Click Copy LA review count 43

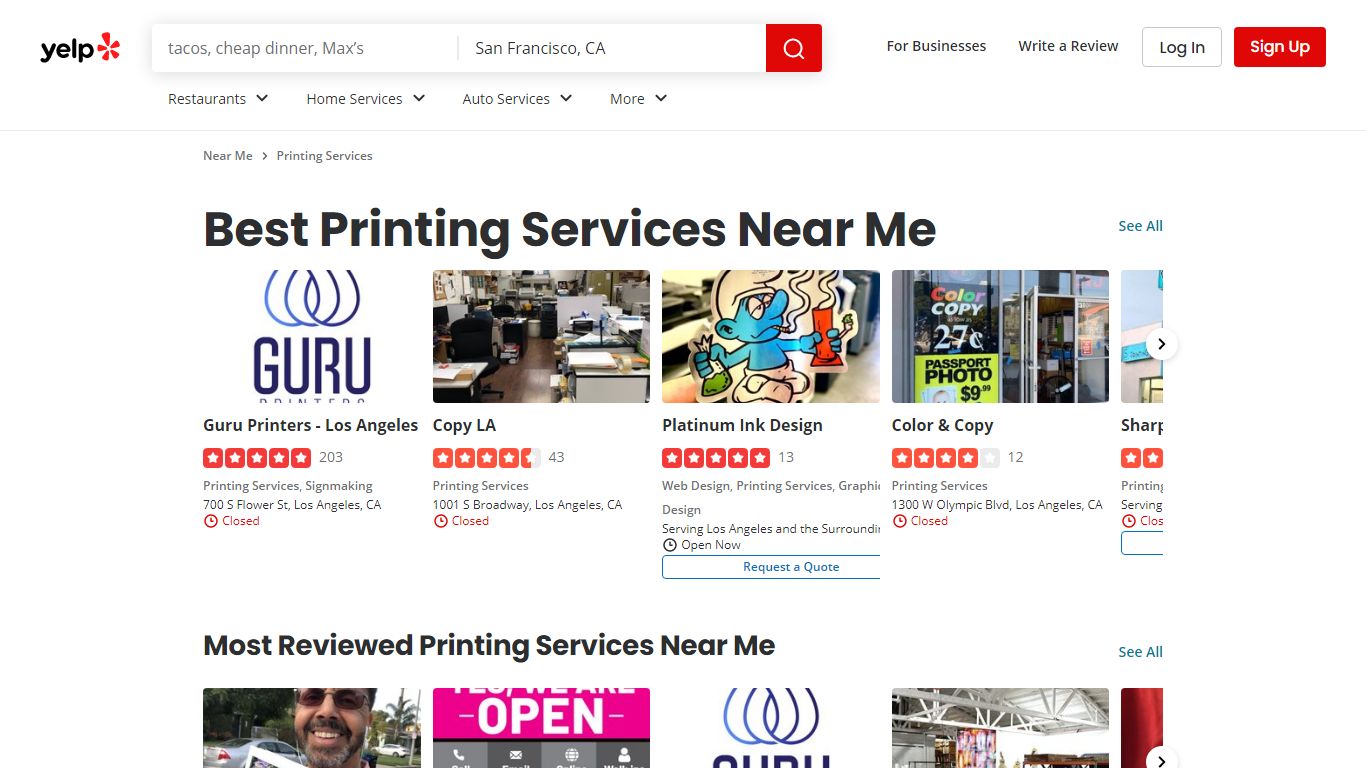pos(556,457)
